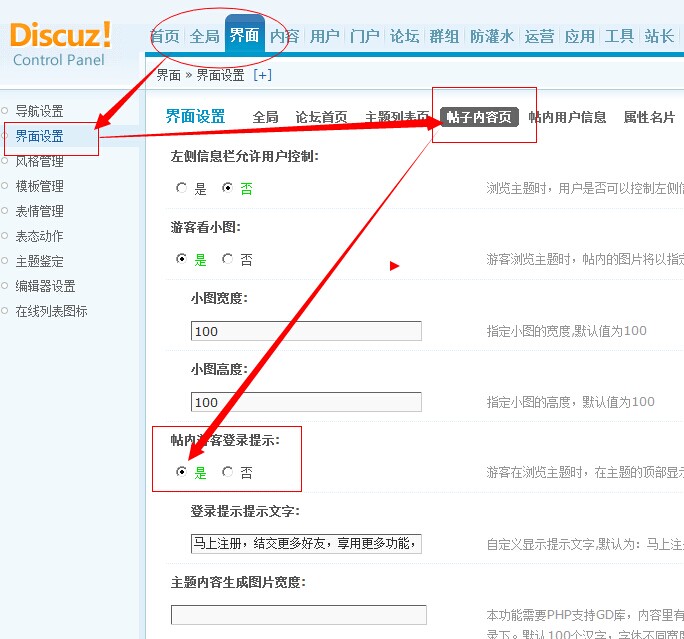
Task: Open 表态动作 in sidebar
Action: tap(39, 236)
